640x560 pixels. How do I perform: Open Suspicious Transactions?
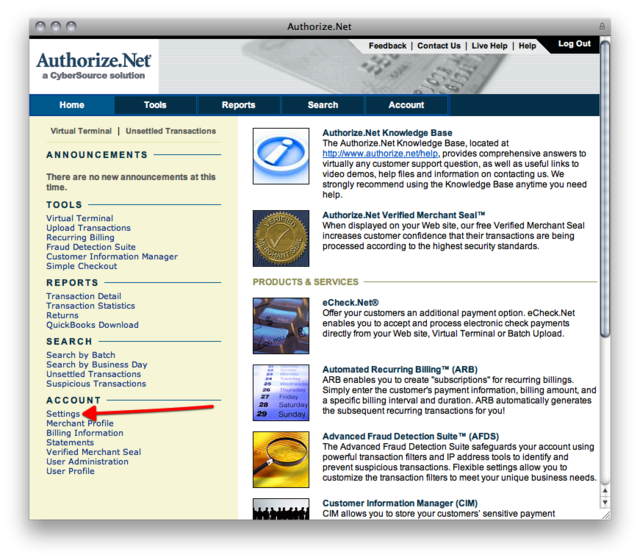click(x=96, y=384)
